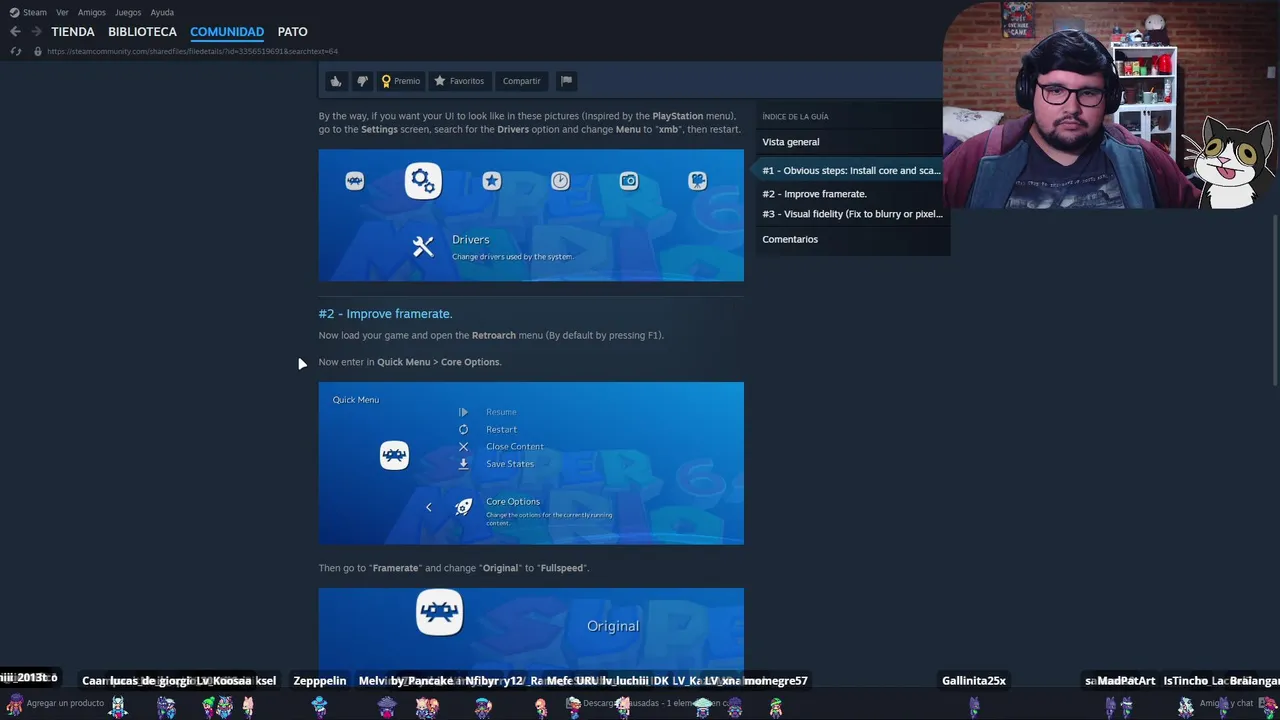Jump to Comentarios in guide index
This screenshot has width=1280, height=720.
tap(790, 239)
